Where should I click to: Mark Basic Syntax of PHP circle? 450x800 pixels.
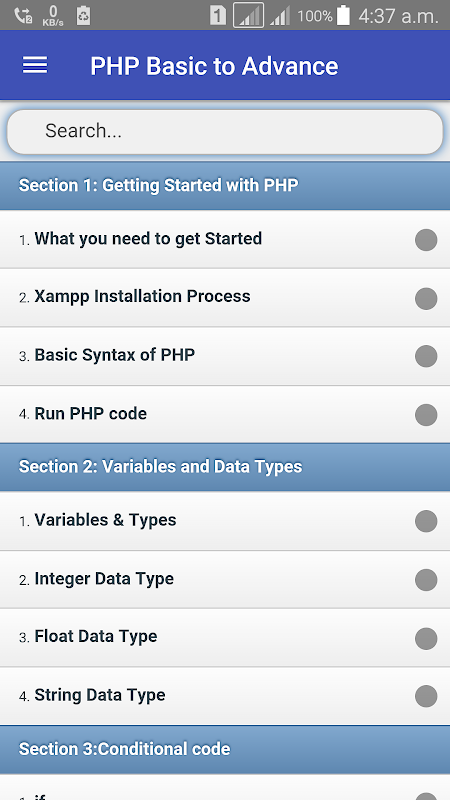click(426, 356)
